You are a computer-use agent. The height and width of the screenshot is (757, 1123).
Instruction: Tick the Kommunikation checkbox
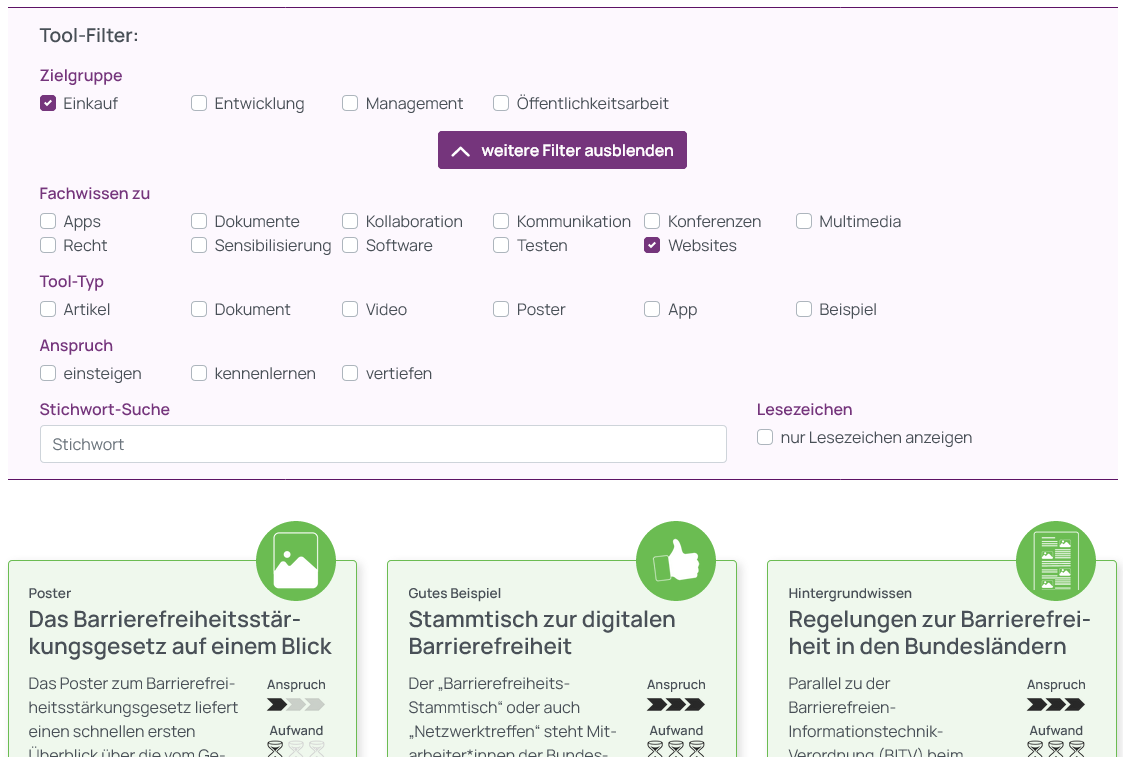click(501, 221)
